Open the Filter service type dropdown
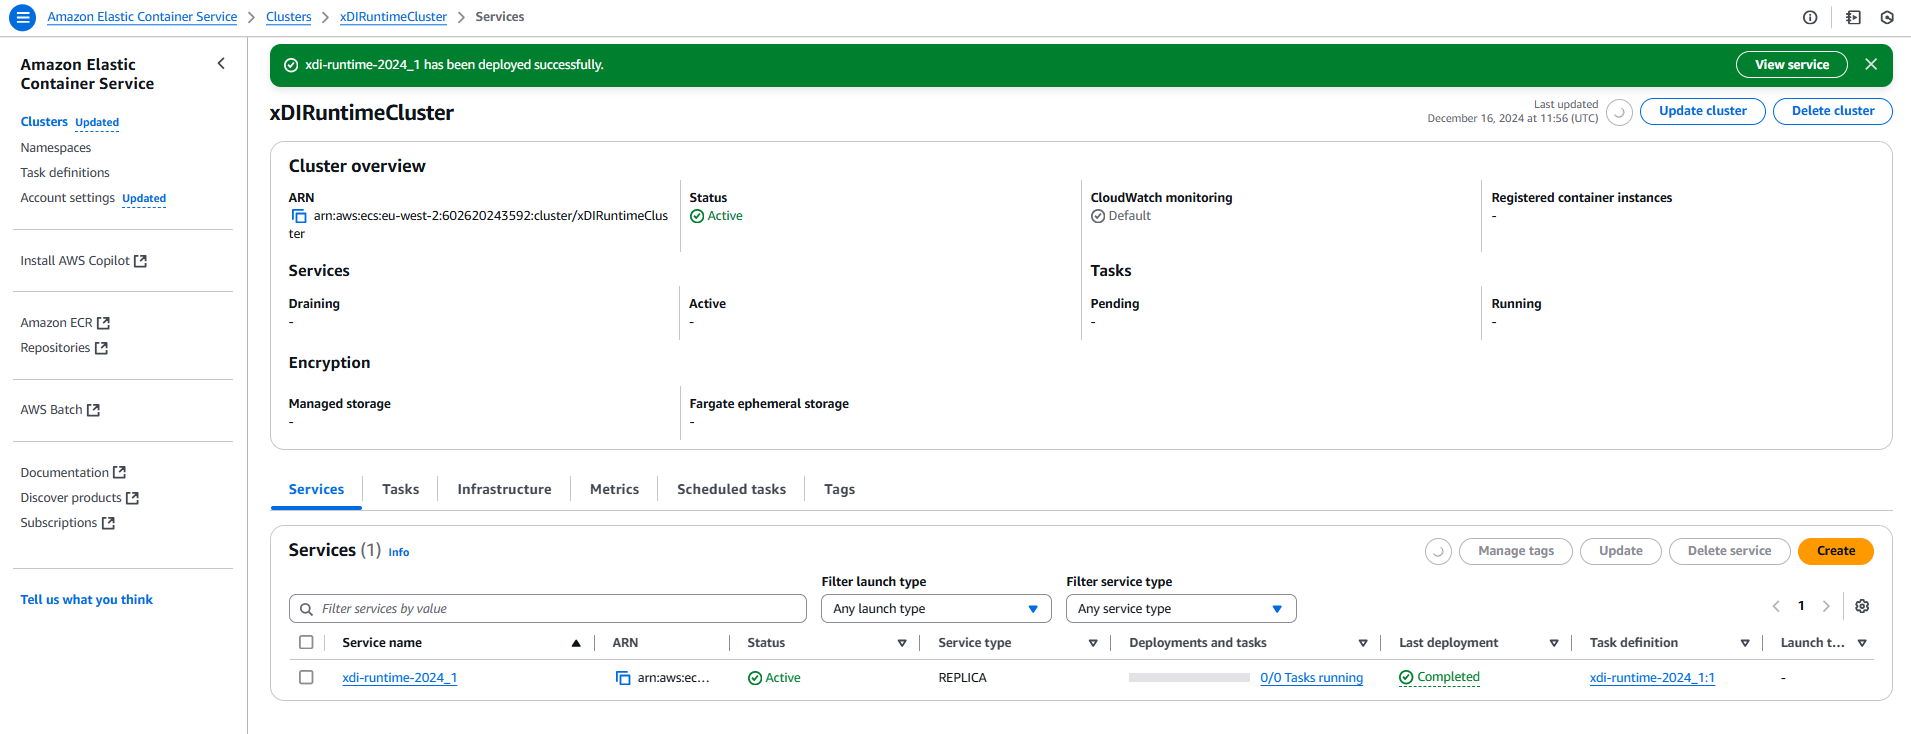 point(1181,609)
